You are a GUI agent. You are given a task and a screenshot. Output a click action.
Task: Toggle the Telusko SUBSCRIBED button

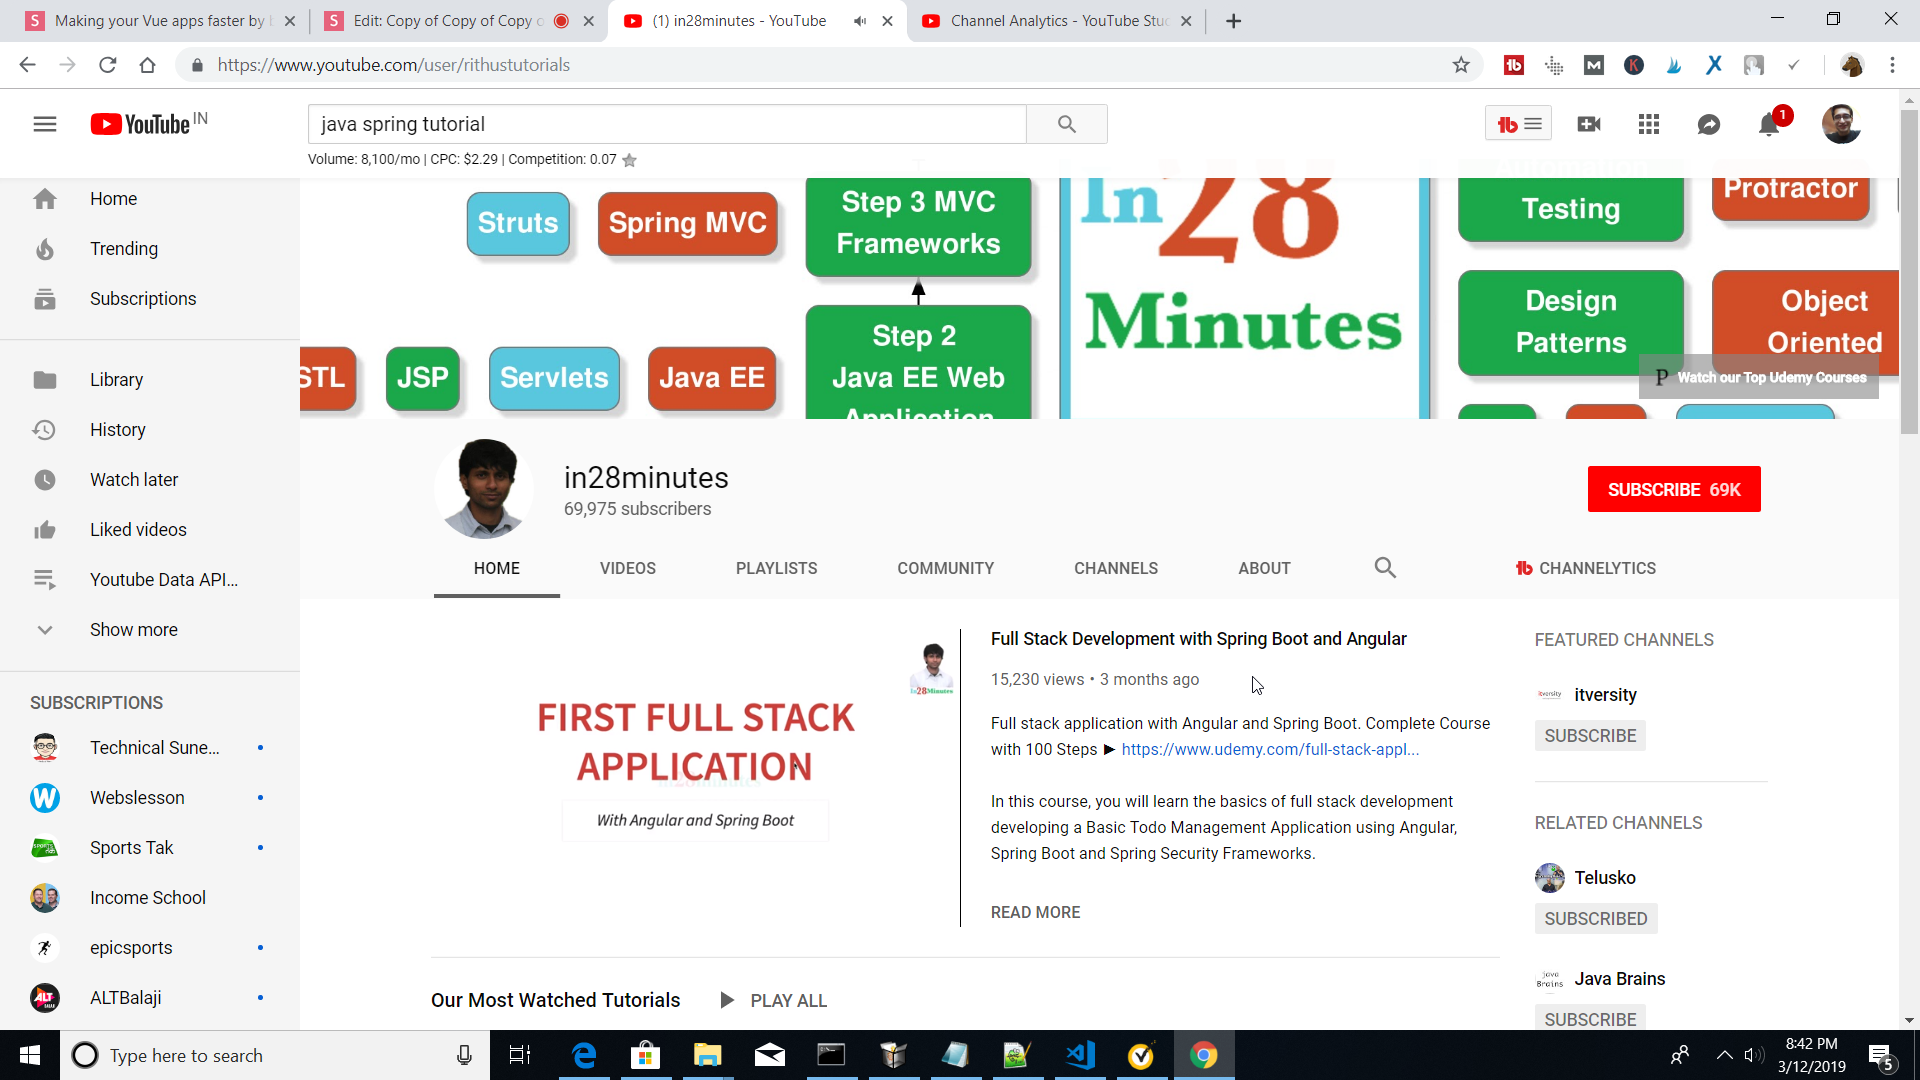1595,918
